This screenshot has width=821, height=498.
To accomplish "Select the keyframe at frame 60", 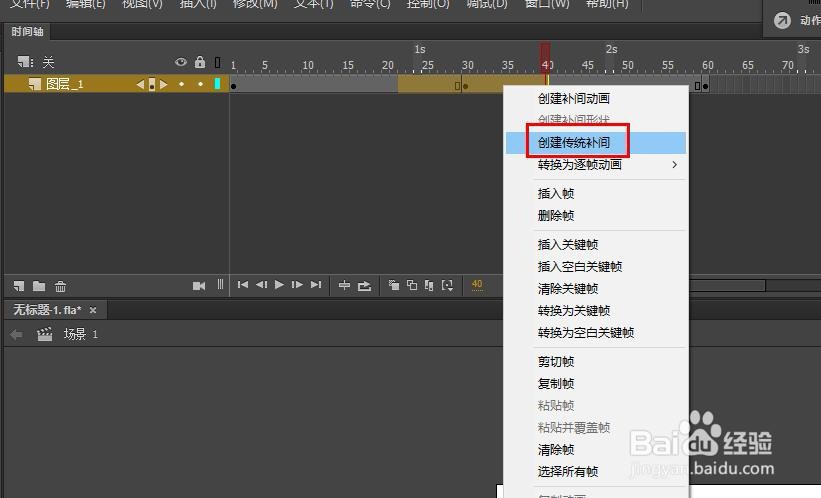I will 706,86.
